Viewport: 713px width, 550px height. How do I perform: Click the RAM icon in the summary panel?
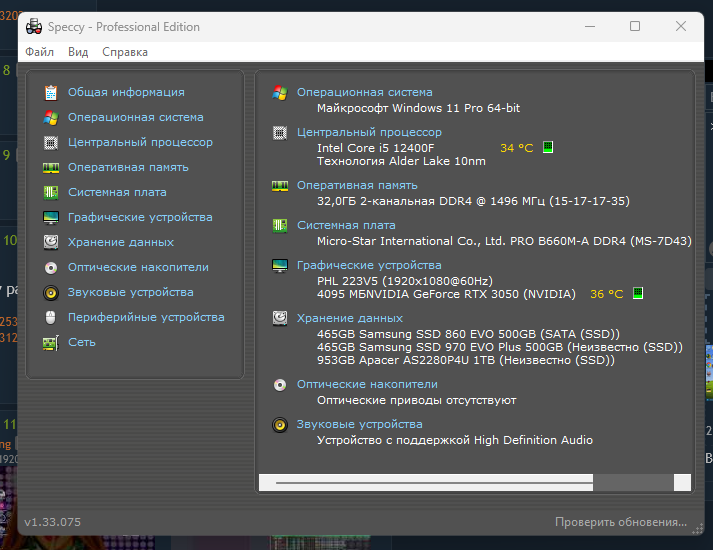click(x=280, y=185)
